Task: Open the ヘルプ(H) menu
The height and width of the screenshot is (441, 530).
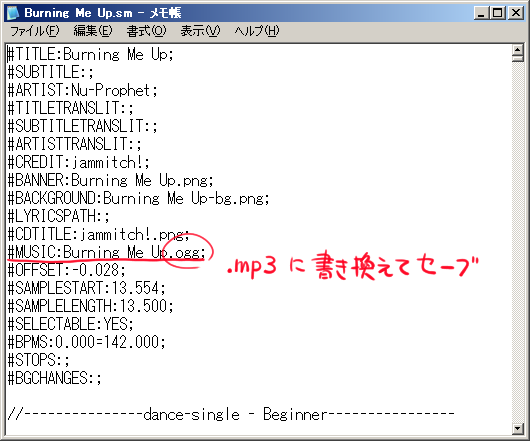Action: 257,31
